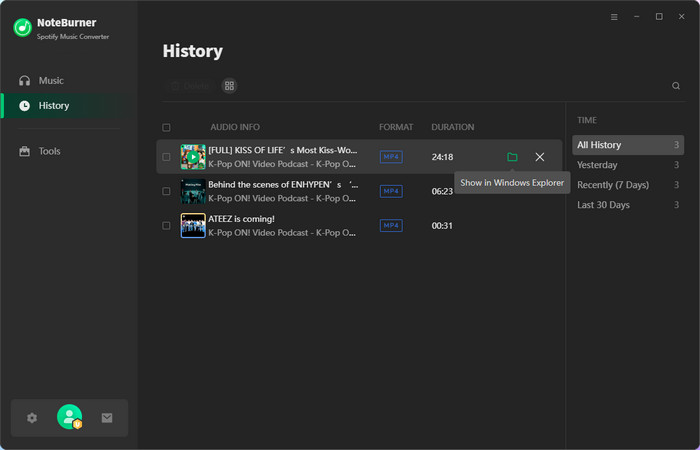Play the KISS OF LIFE thumbnail
The image size is (700, 450).
point(193,157)
